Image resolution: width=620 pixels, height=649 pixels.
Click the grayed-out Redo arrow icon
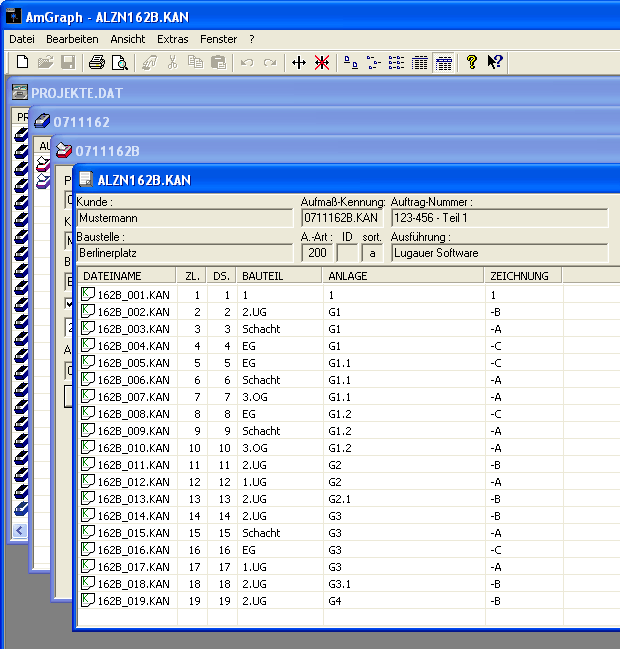pyautogui.click(x=270, y=62)
